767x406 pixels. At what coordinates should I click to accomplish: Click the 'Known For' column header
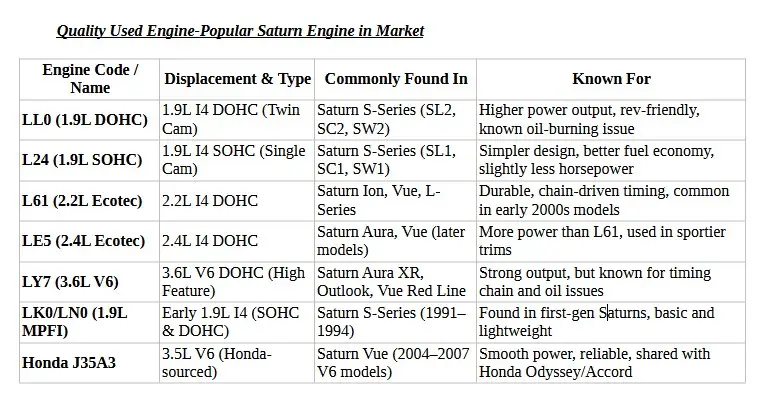click(611, 79)
